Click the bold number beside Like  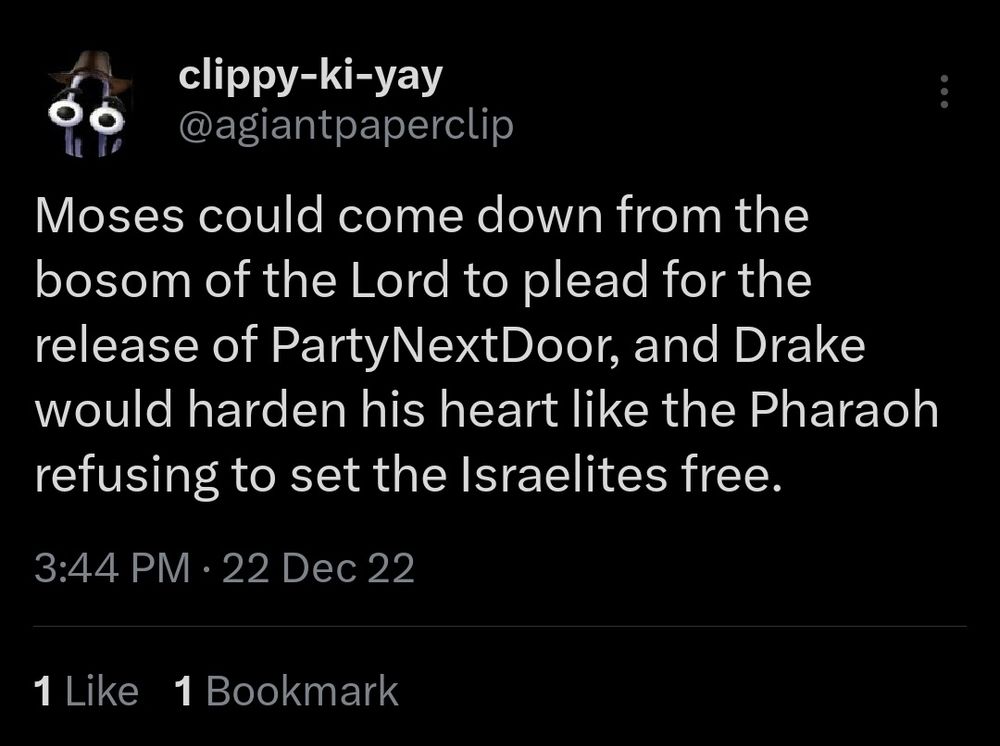pos(43,691)
